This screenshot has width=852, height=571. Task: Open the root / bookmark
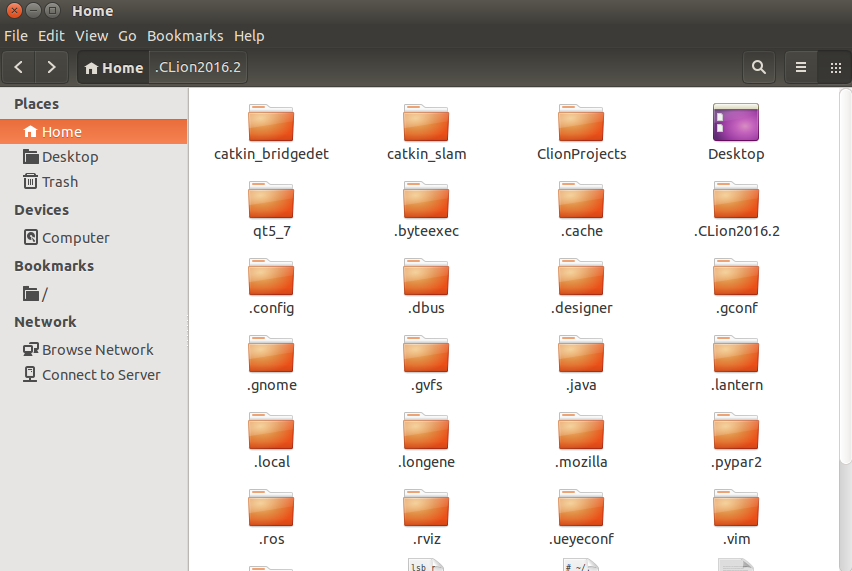tap(93, 294)
